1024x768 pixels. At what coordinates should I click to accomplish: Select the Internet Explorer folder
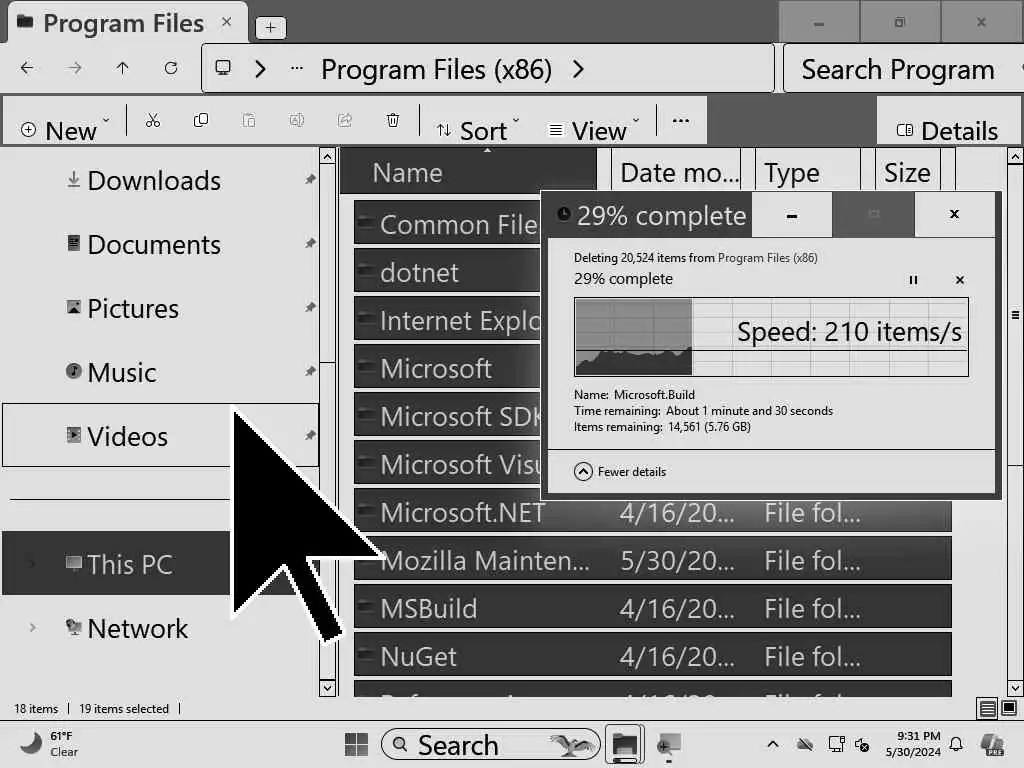coord(448,320)
